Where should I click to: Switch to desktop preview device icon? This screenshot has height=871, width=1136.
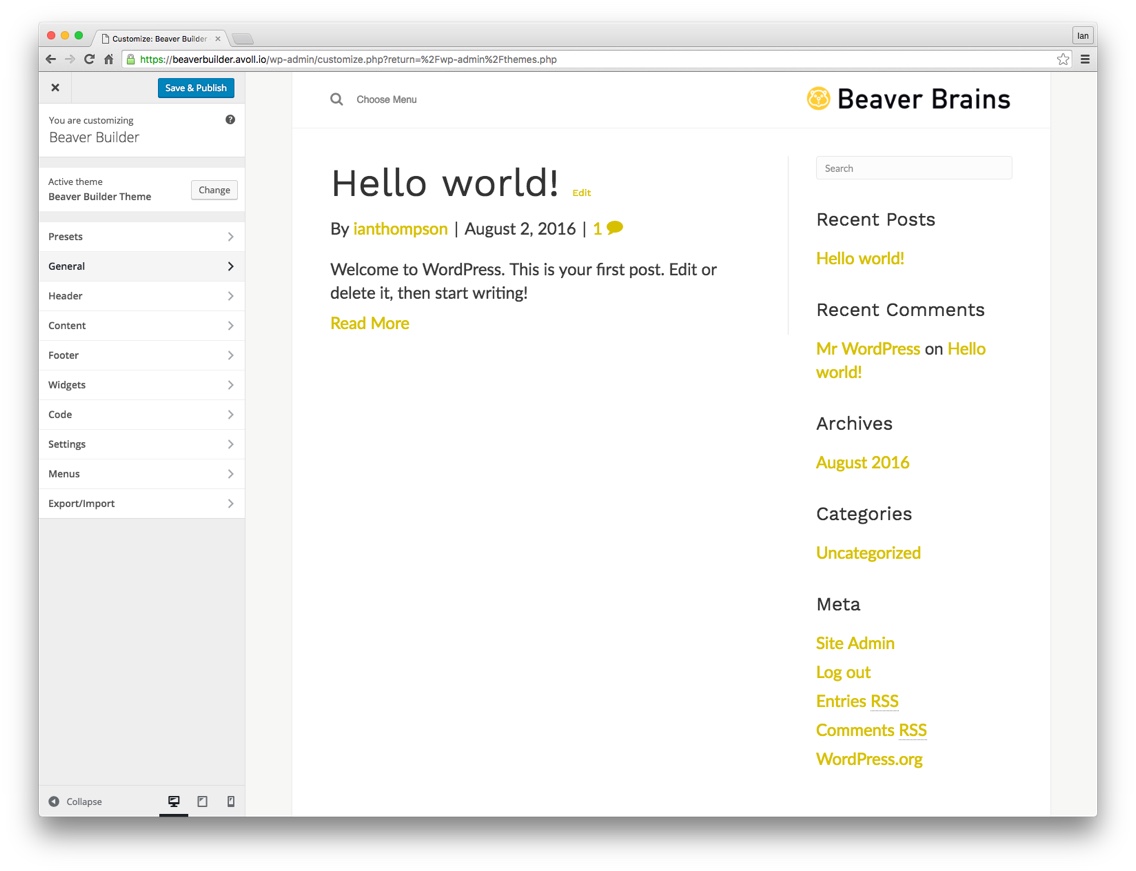[x=174, y=801]
